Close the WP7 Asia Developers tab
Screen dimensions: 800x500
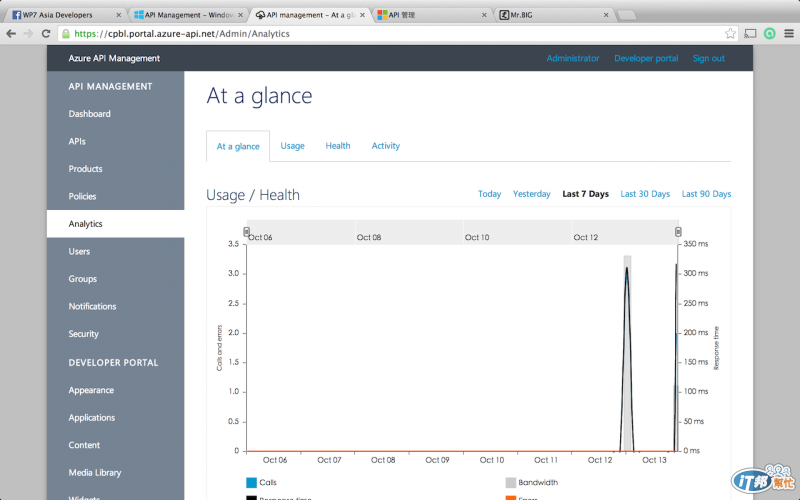click(x=118, y=15)
